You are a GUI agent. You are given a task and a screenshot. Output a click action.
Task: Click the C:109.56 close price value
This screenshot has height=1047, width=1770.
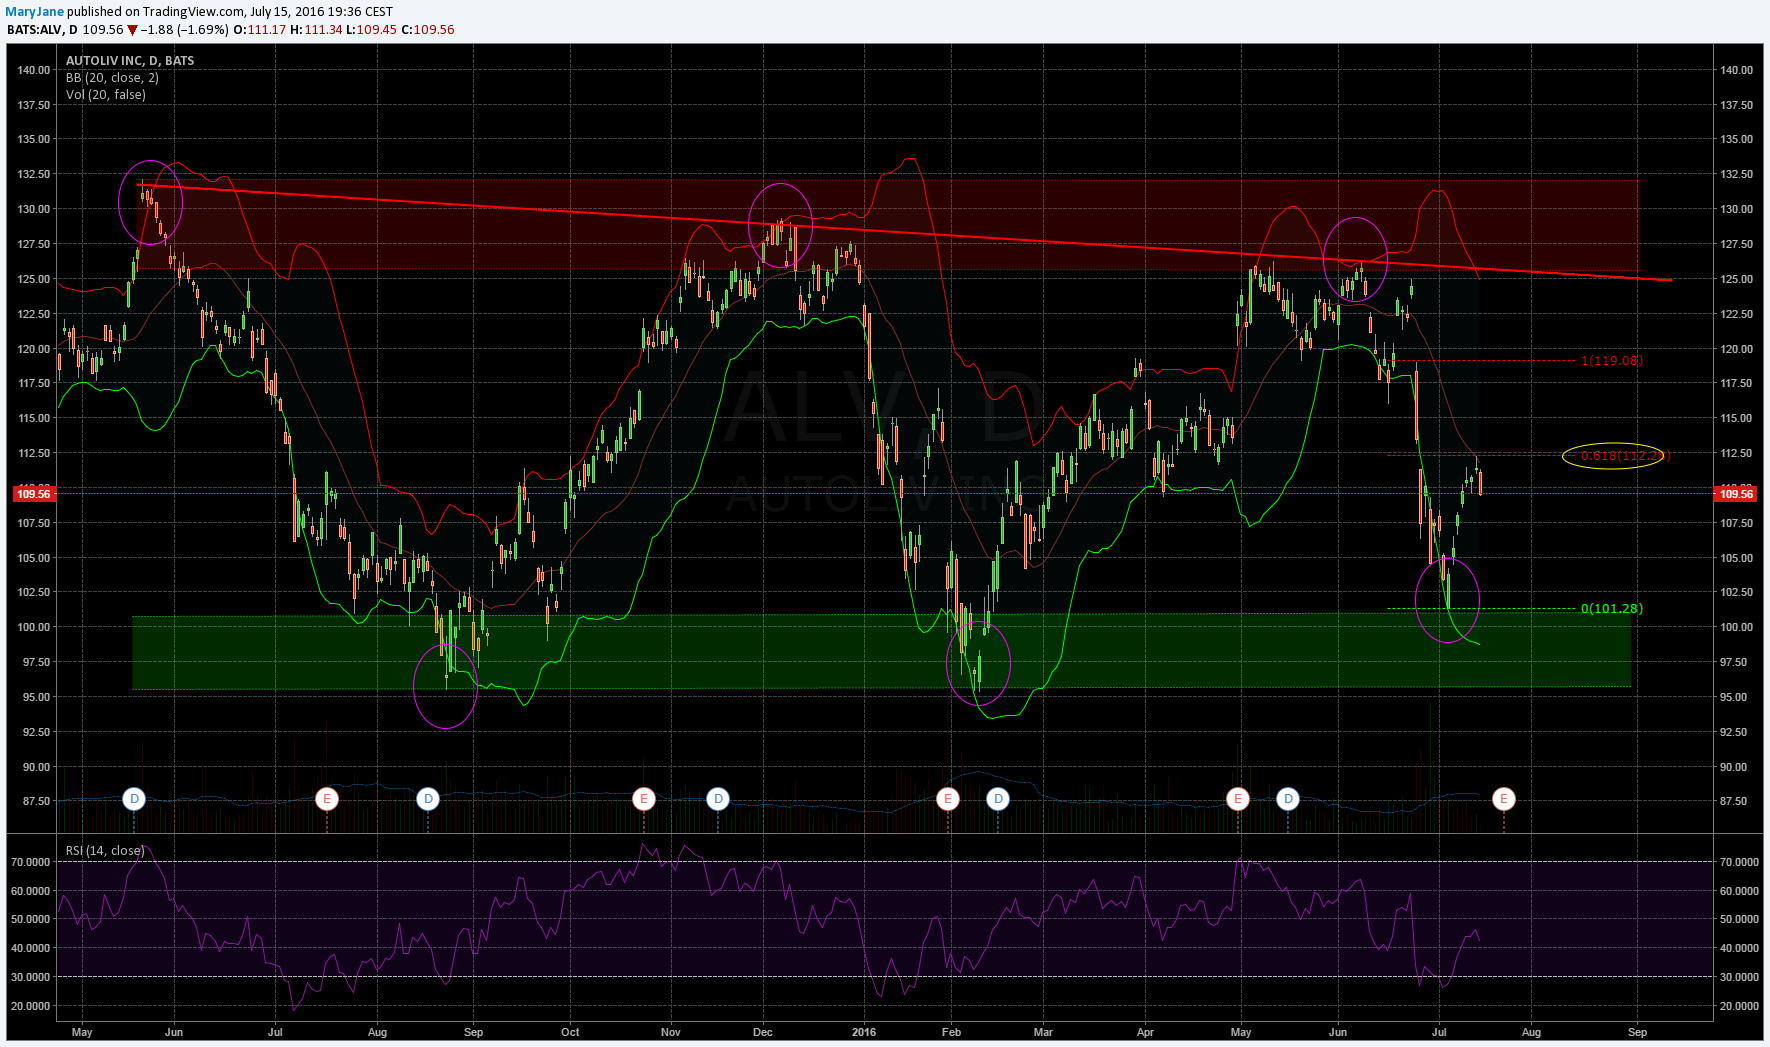pyautogui.click(x=428, y=30)
